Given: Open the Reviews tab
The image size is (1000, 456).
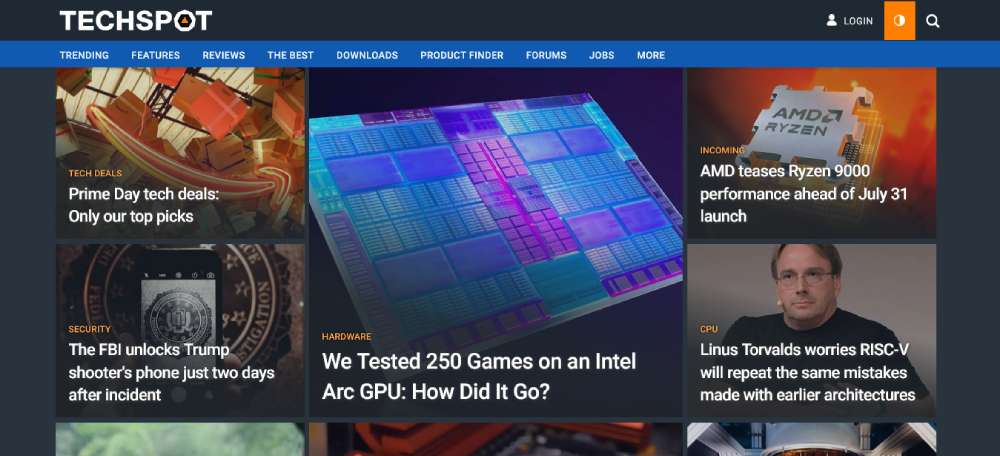Looking at the screenshot, I should (x=223, y=55).
